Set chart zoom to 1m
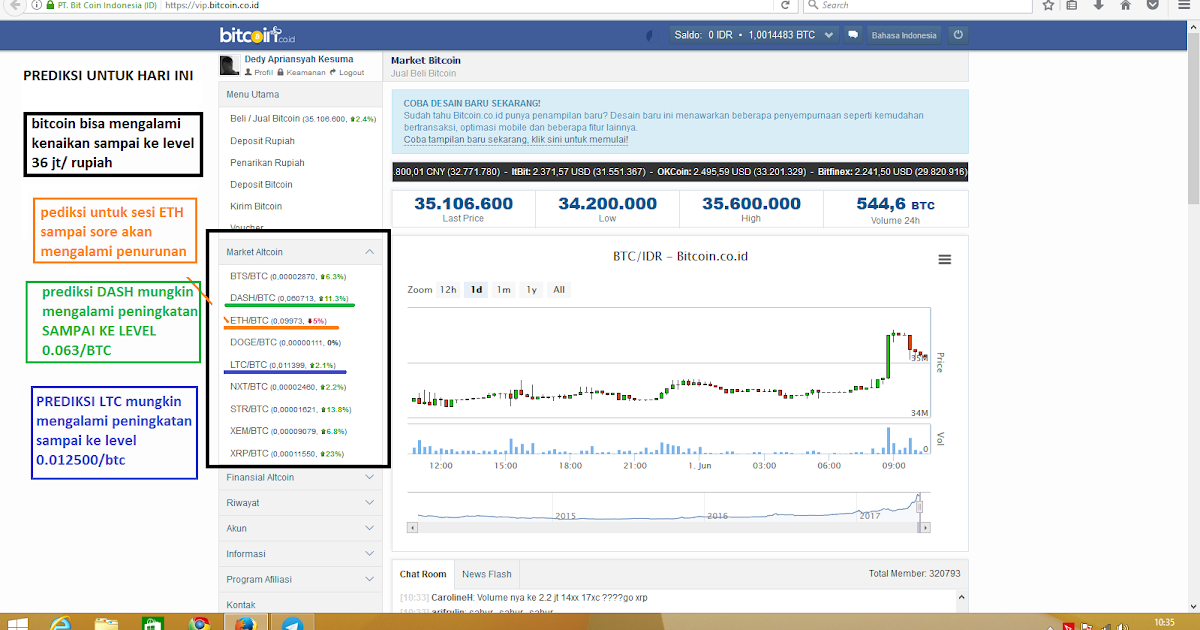This screenshot has height=630, width=1200. [504, 290]
